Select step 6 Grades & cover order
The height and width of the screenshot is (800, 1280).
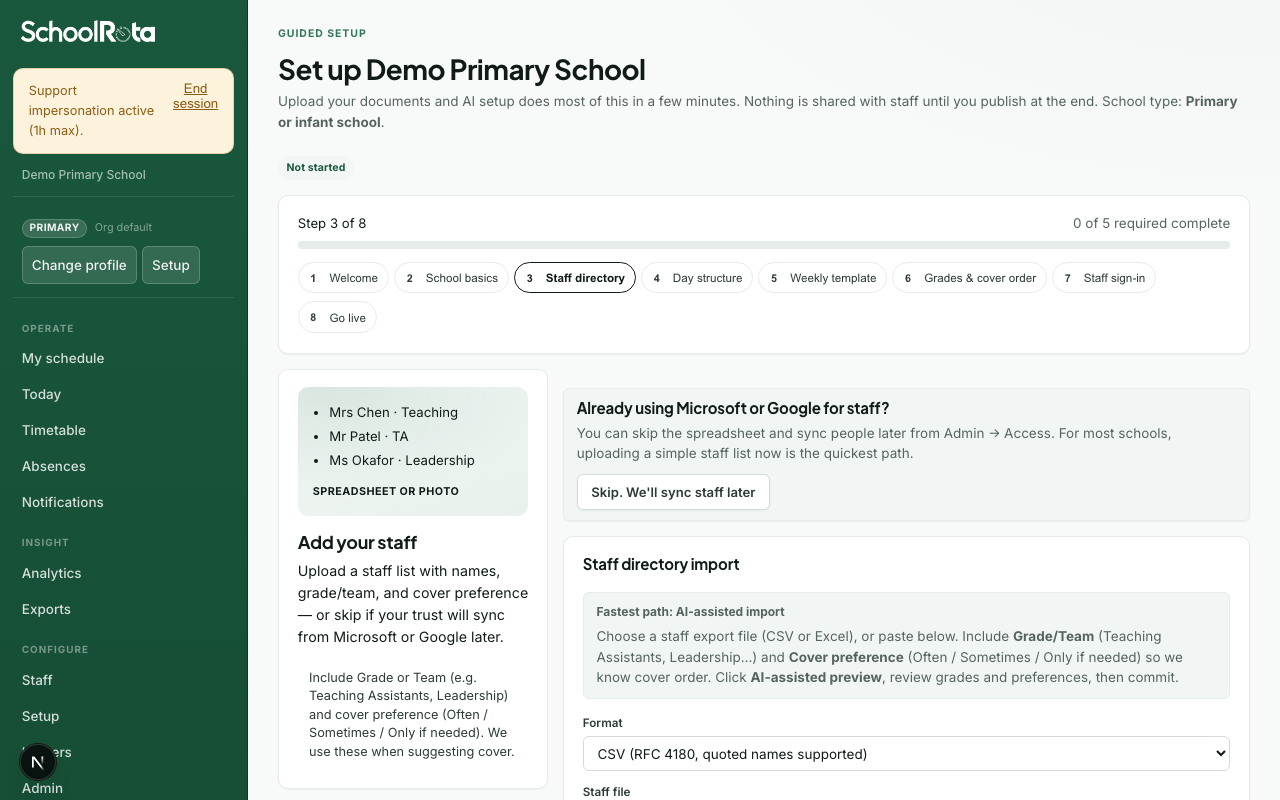click(x=969, y=278)
